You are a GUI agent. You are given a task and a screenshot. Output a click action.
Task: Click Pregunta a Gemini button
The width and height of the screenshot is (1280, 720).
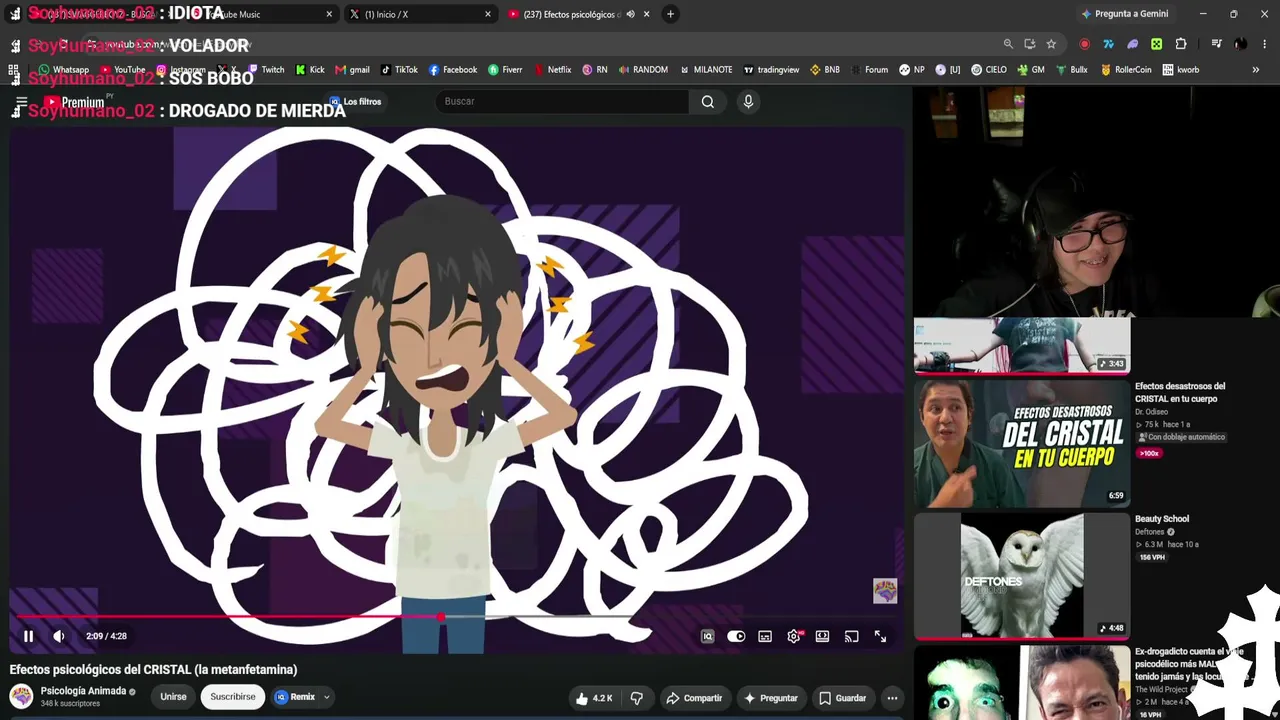click(1124, 14)
